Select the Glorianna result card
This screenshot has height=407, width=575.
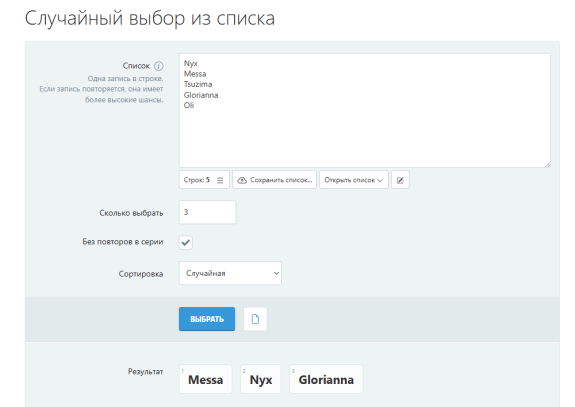[326, 379]
